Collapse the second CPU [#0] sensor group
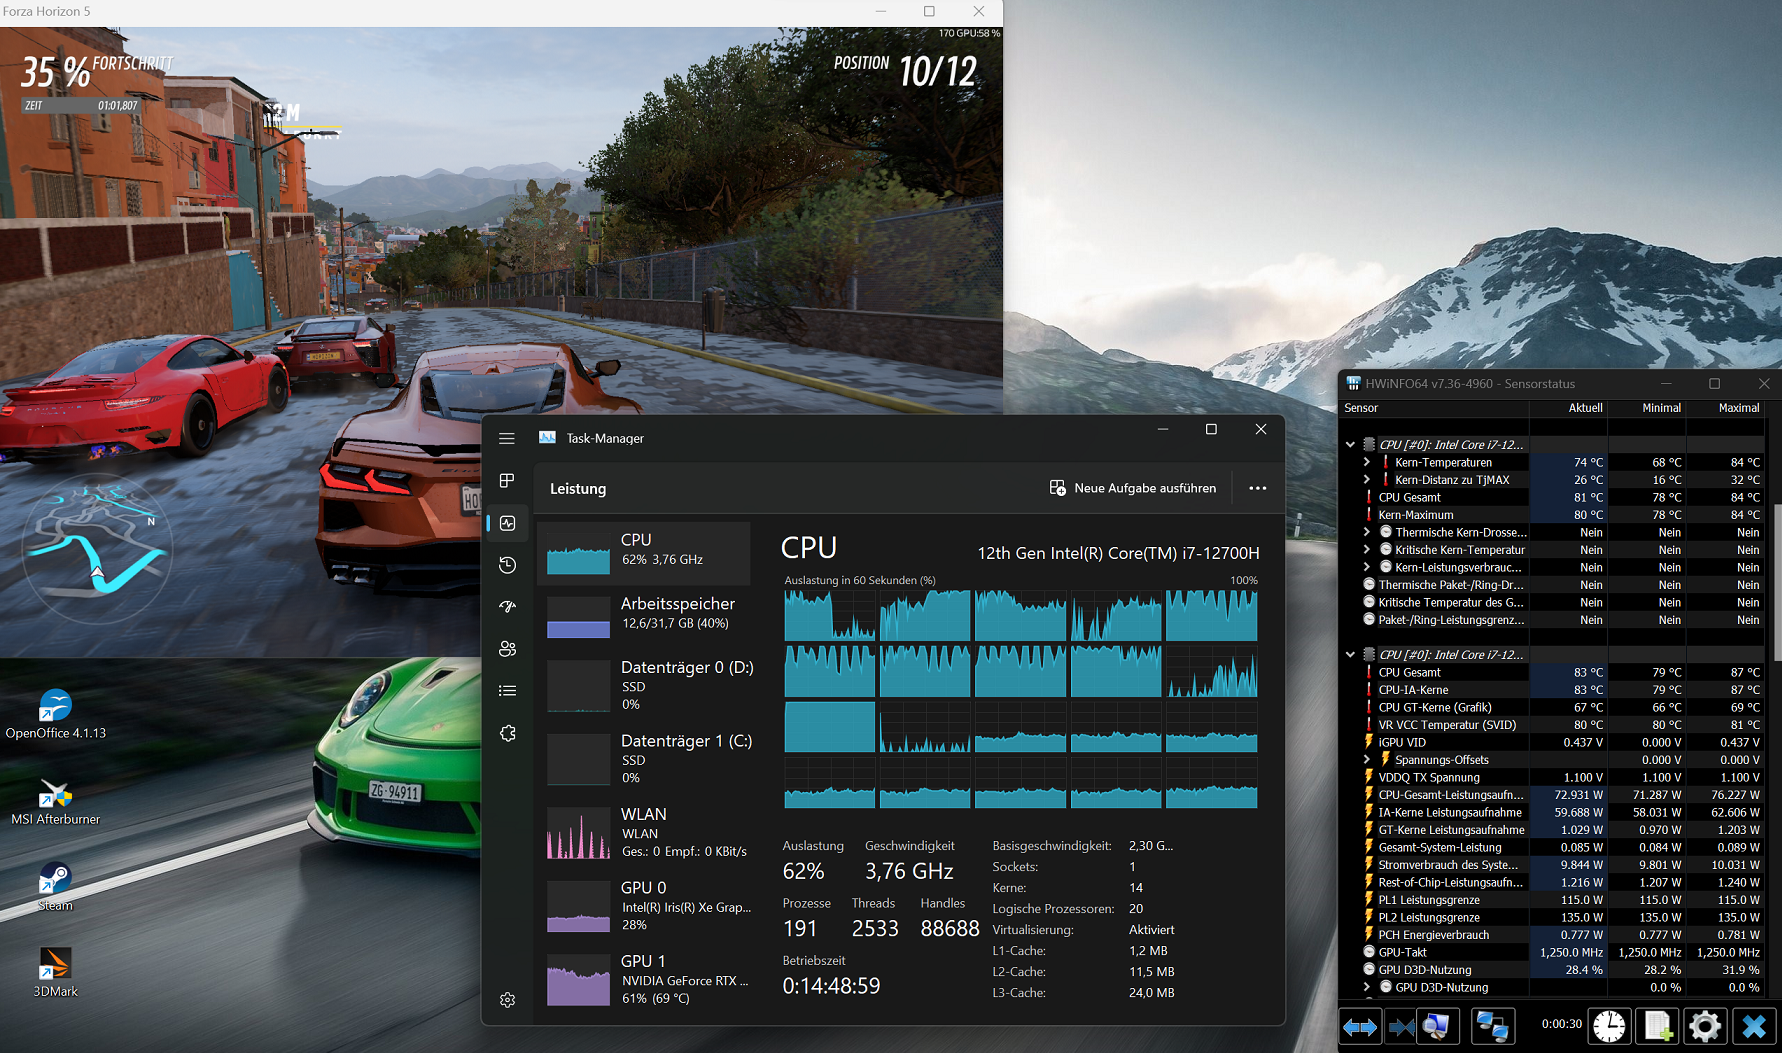Viewport: 1782px width, 1053px height. coord(1351,655)
